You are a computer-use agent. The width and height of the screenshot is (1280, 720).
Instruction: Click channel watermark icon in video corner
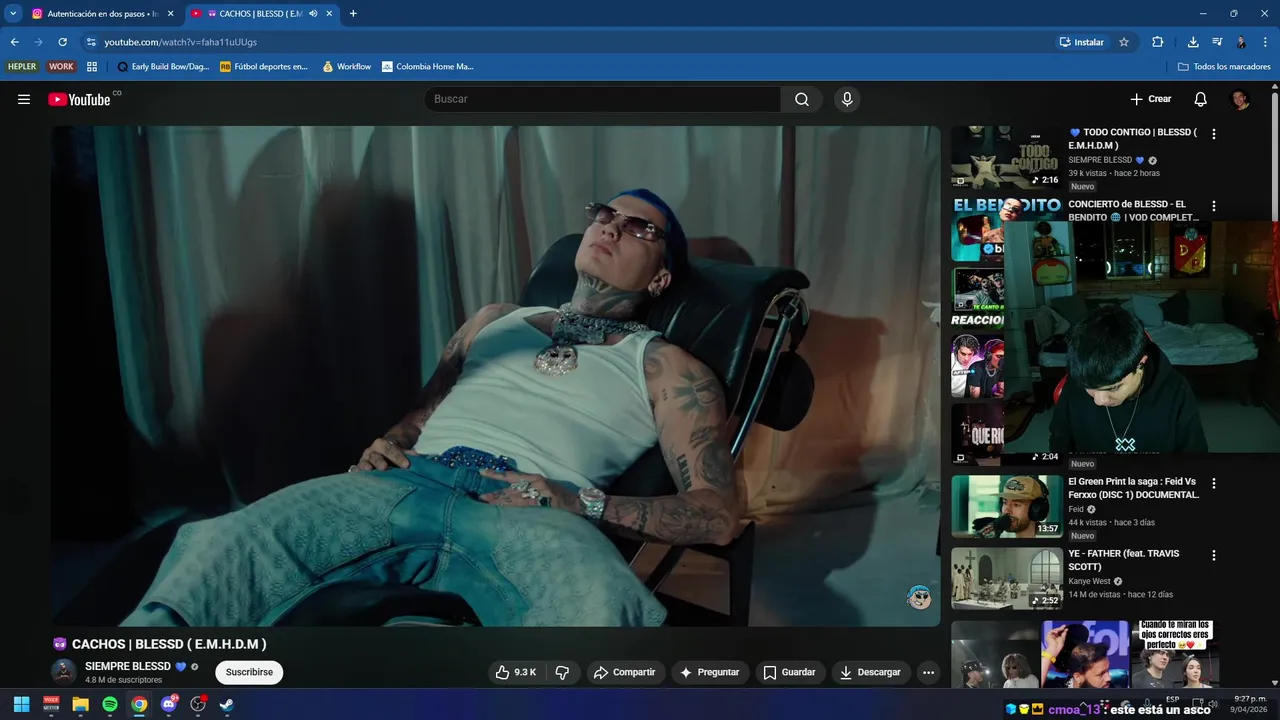click(x=919, y=598)
